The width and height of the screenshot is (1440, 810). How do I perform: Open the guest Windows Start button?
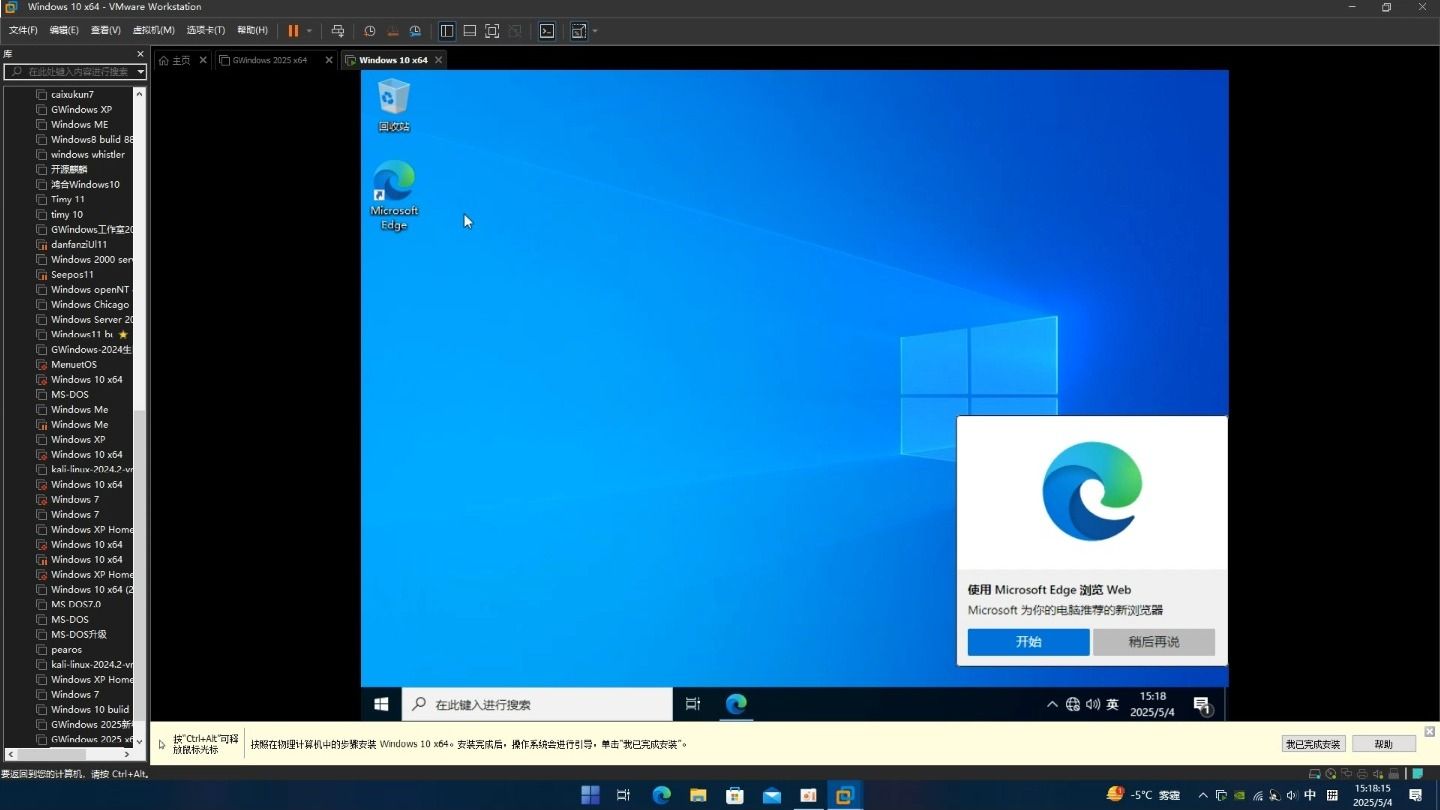pos(381,705)
